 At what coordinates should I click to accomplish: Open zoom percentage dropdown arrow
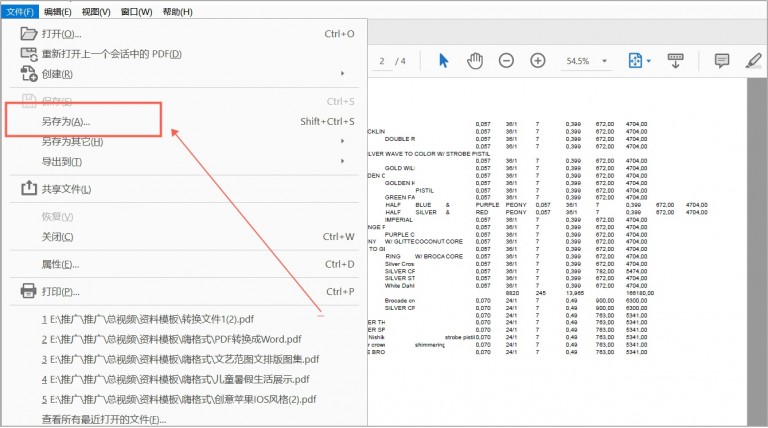[604, 61]
